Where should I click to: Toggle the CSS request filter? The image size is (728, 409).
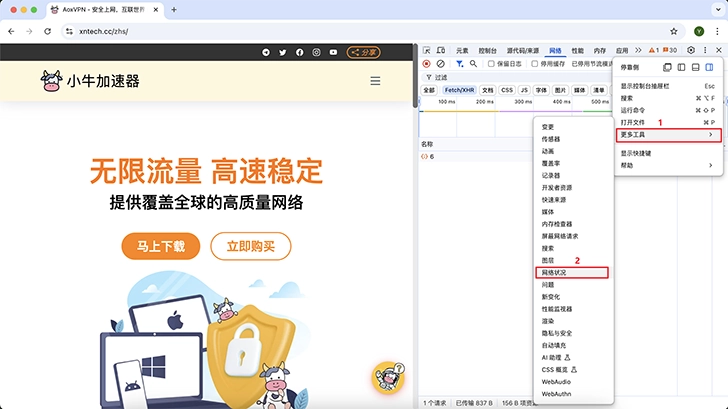tap(507, 90)
